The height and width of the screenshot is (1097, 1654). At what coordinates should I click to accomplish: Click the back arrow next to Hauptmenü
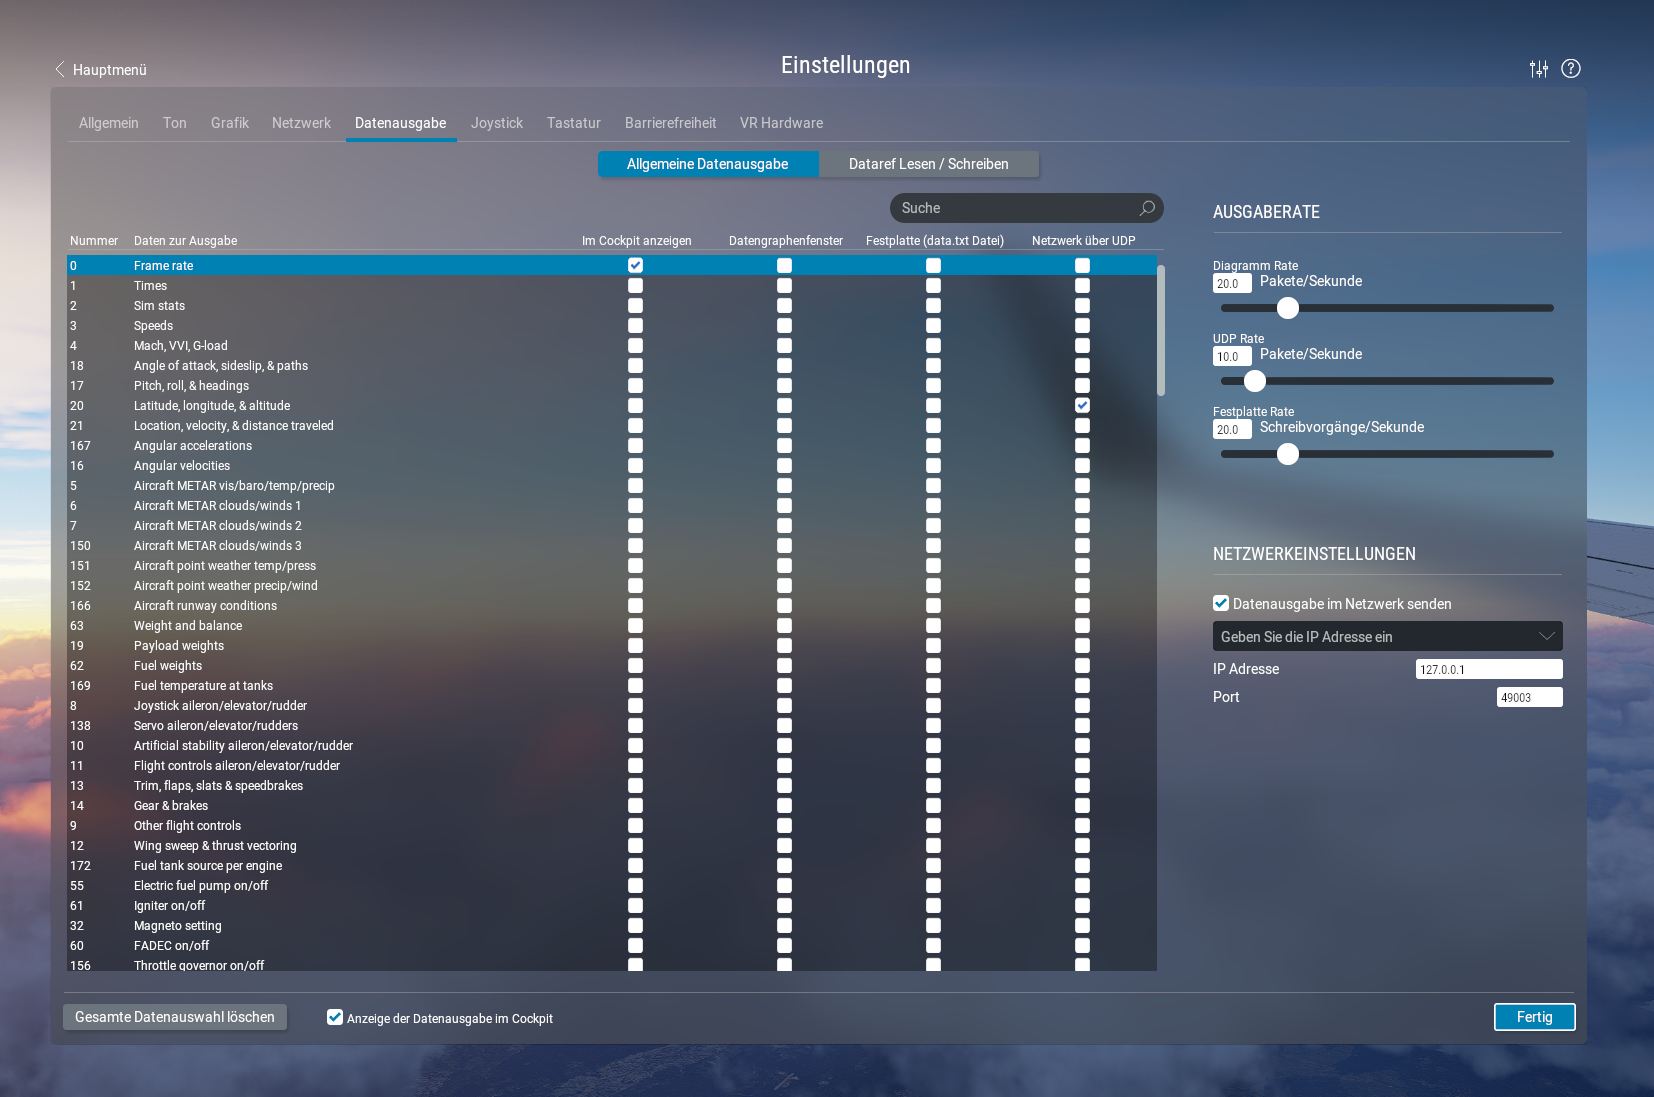(59, 70)
